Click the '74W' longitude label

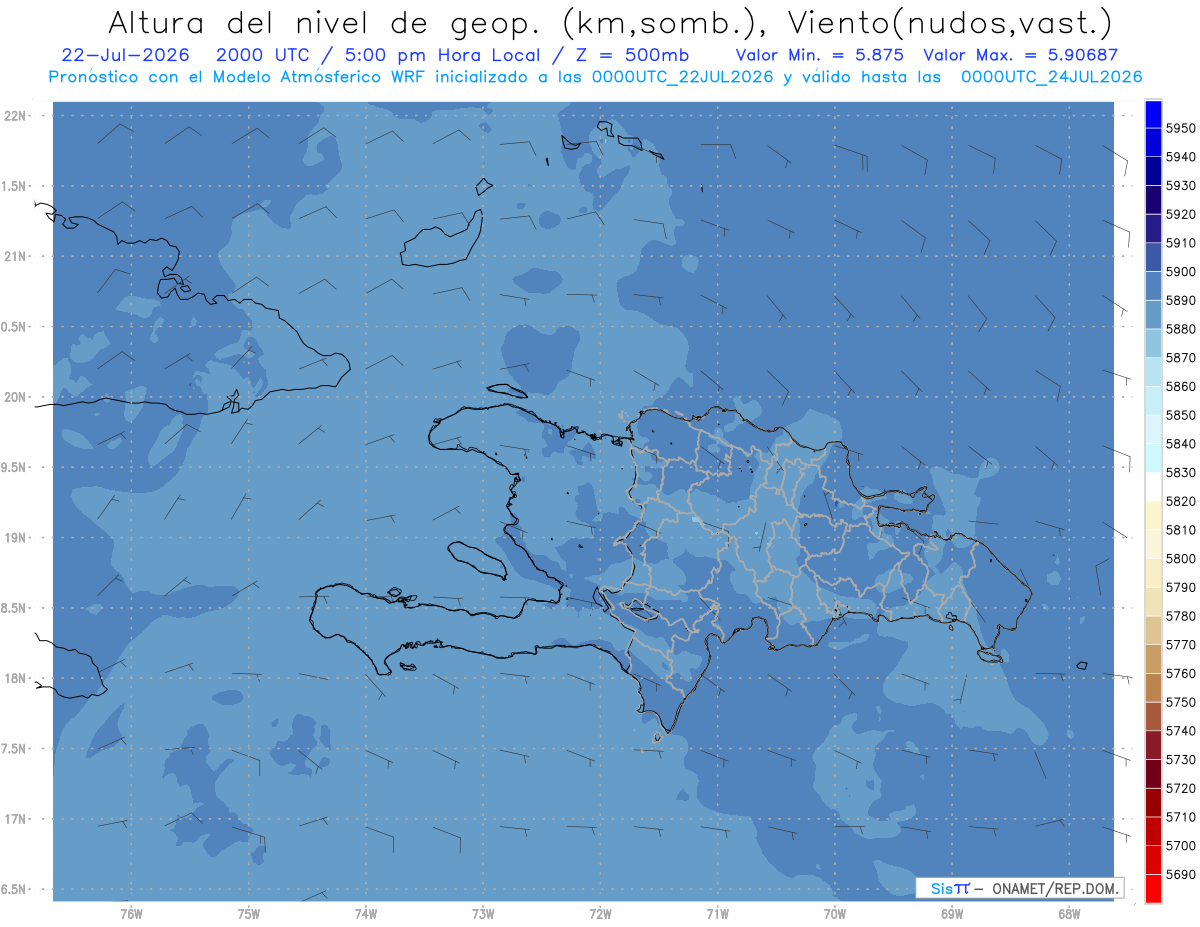click(x=365, y=913)
